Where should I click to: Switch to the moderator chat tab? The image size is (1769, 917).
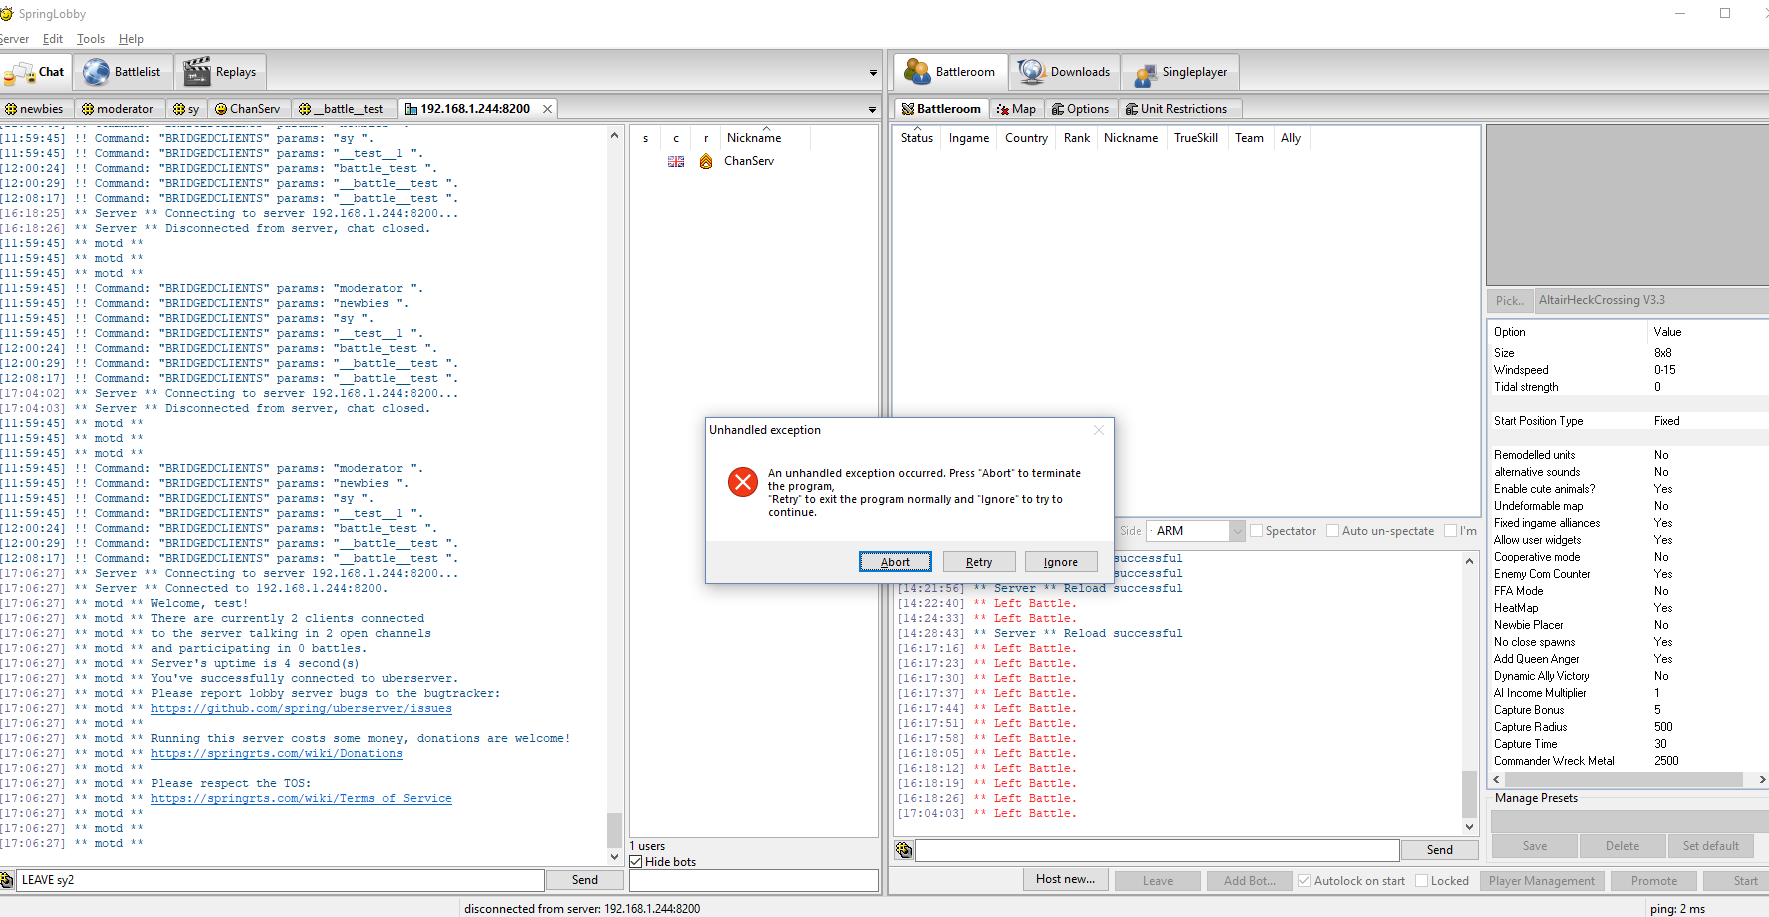118,108
